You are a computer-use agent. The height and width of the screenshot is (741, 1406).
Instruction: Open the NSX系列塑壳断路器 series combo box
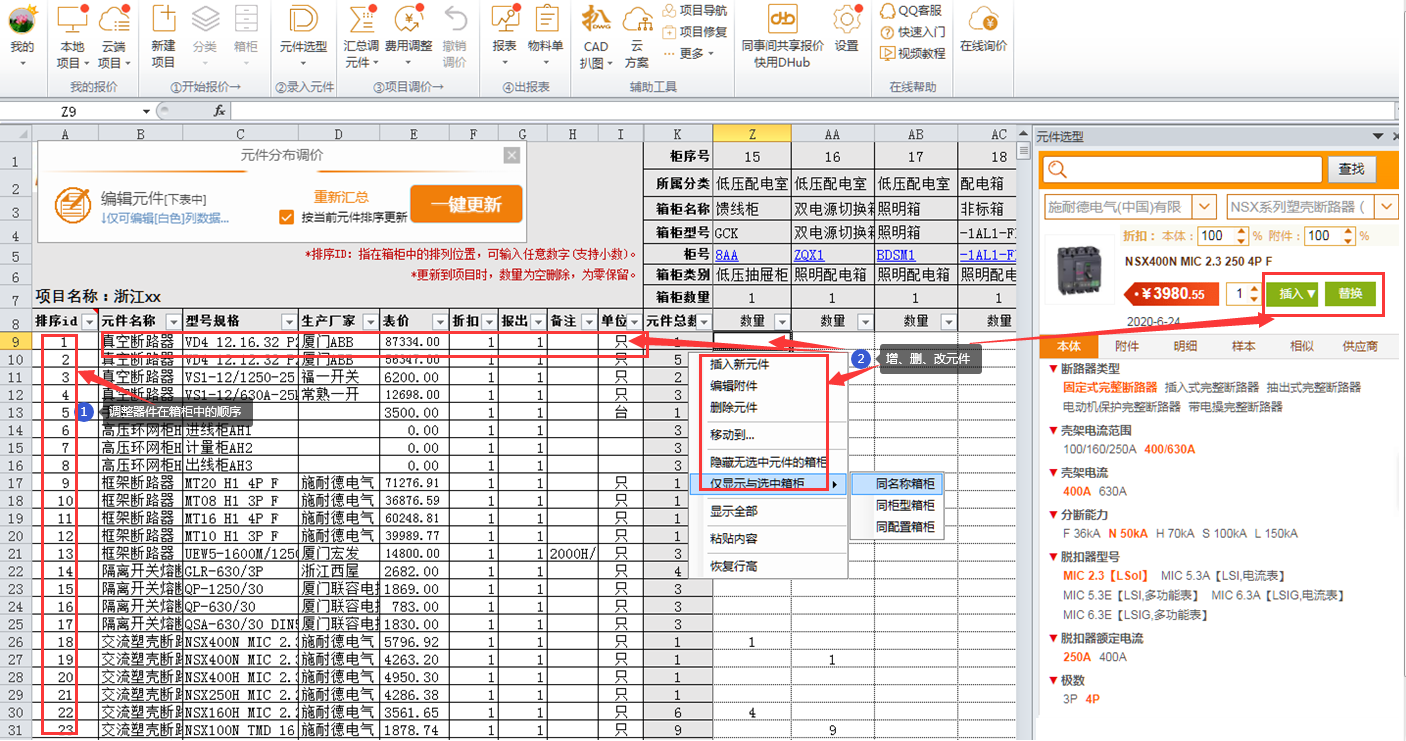pyautogui.click(x=1312, y=207)
